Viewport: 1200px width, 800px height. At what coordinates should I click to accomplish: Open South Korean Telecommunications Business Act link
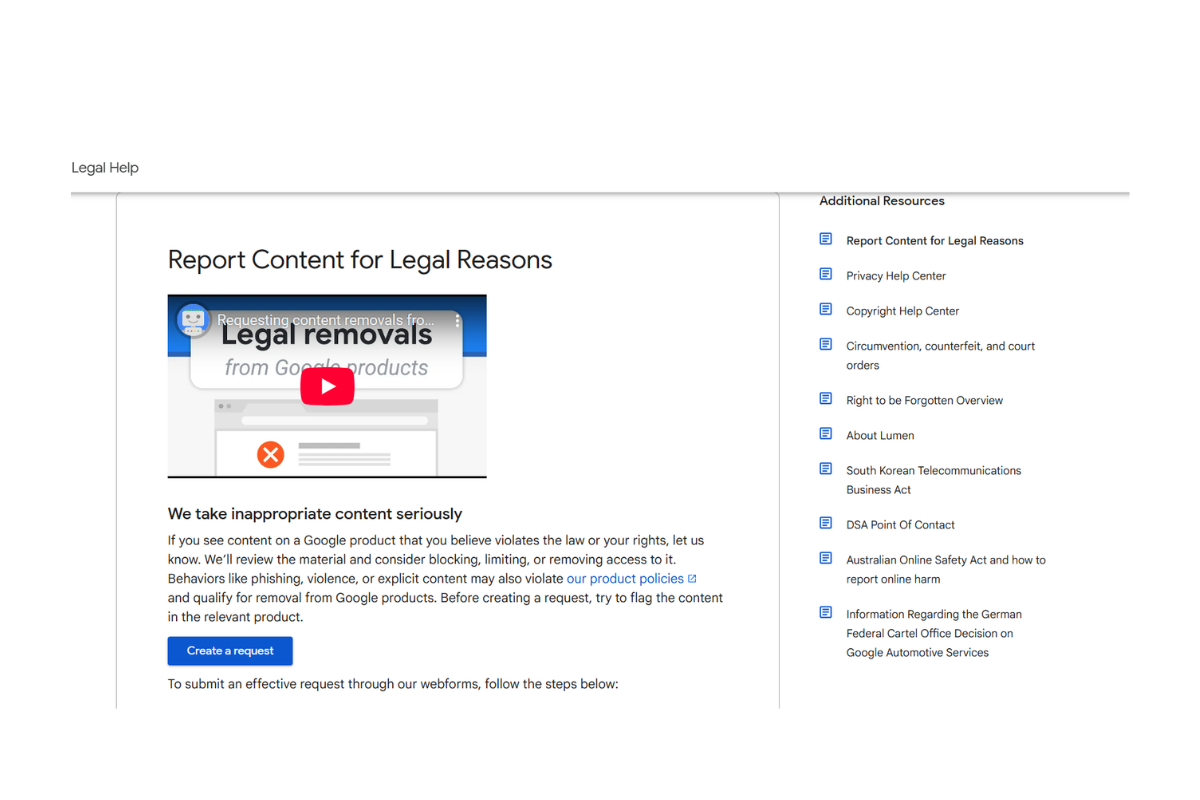pyautogui.click(x=934, y=480)
